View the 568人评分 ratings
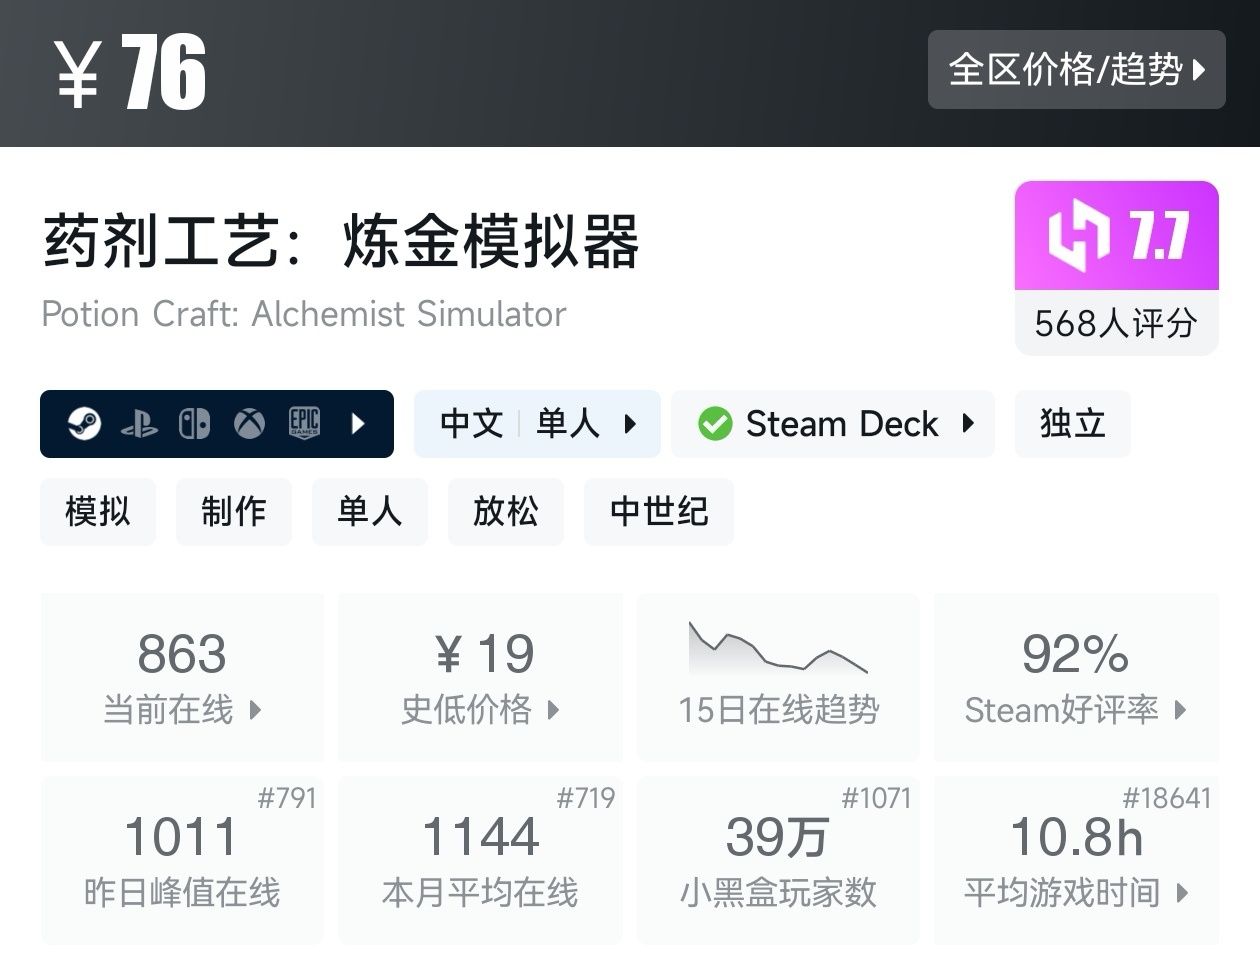The height and width of the screenshot is (955, 1260). [1117, 323]
